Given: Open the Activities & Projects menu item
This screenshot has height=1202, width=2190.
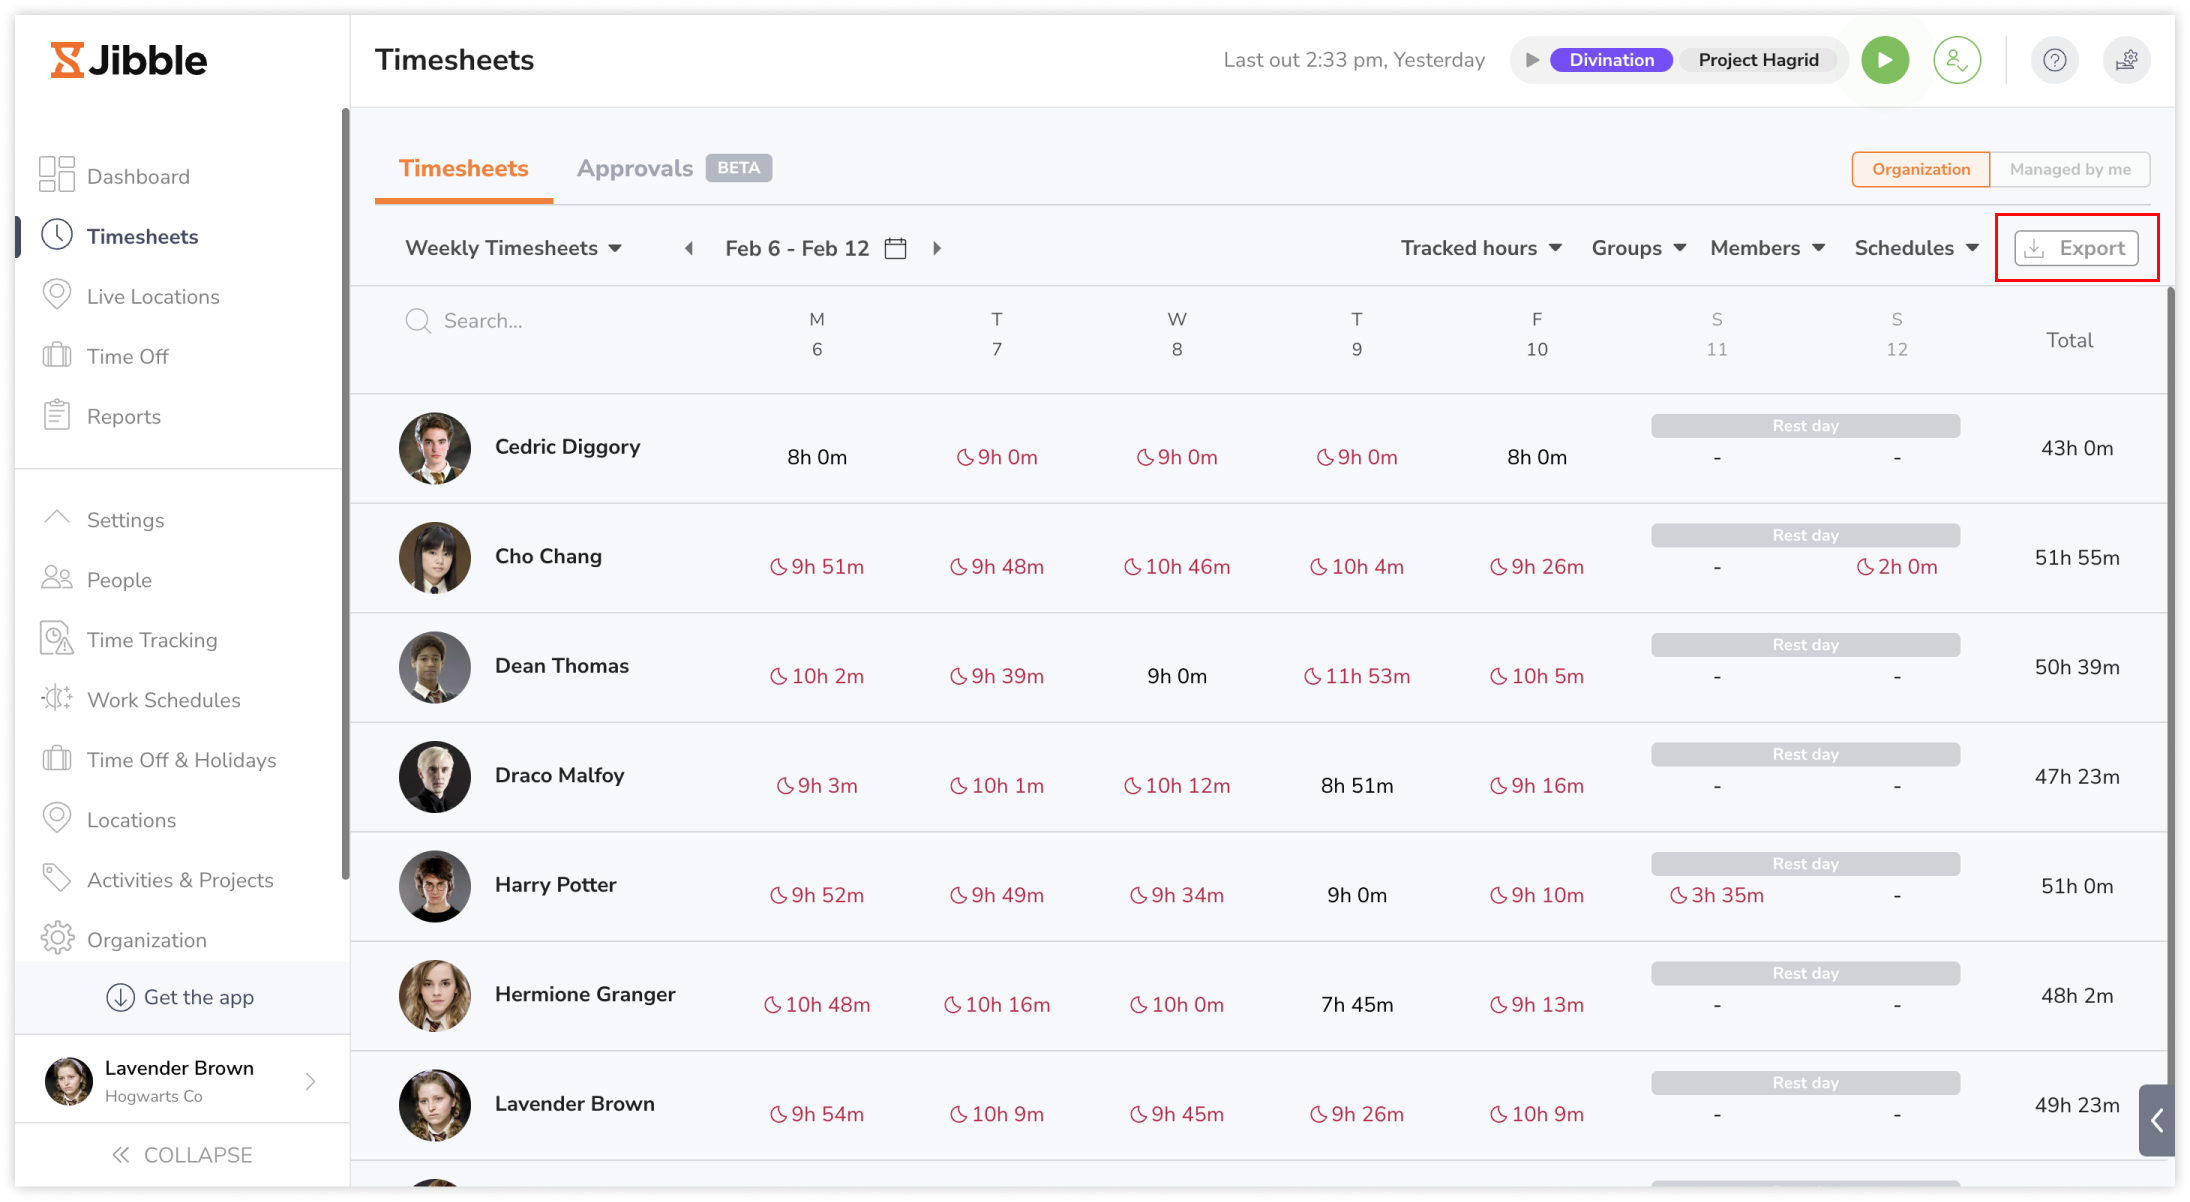Looking at the screenshot, I should 179,879.
